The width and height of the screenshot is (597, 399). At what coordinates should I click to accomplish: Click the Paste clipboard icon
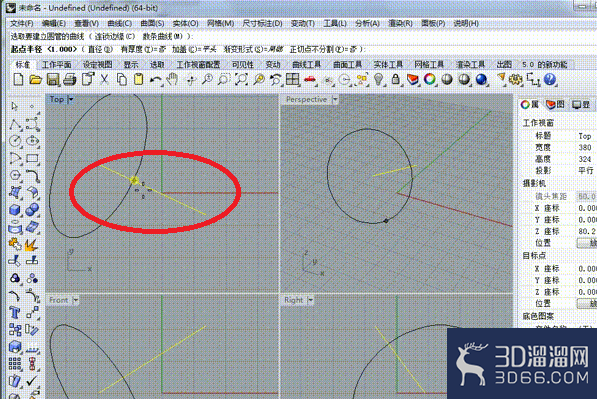139,79
